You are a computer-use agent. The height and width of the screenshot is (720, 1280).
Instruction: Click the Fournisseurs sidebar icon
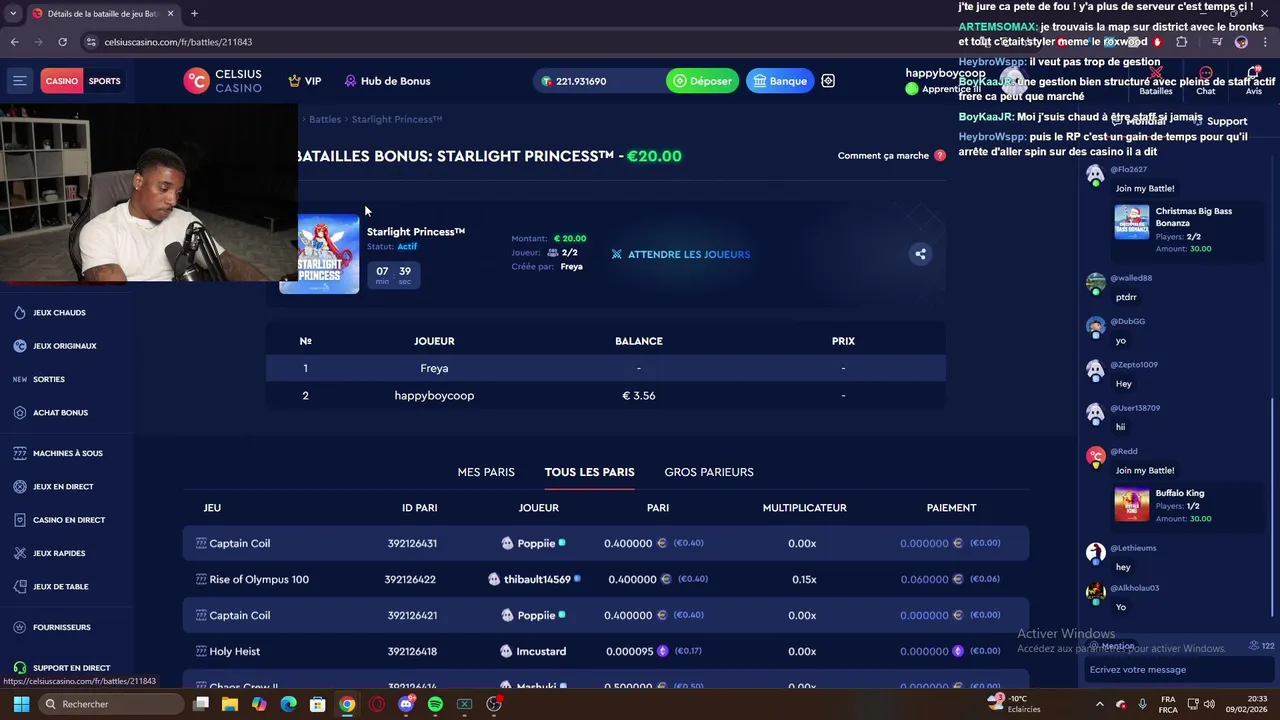[20, 627]
